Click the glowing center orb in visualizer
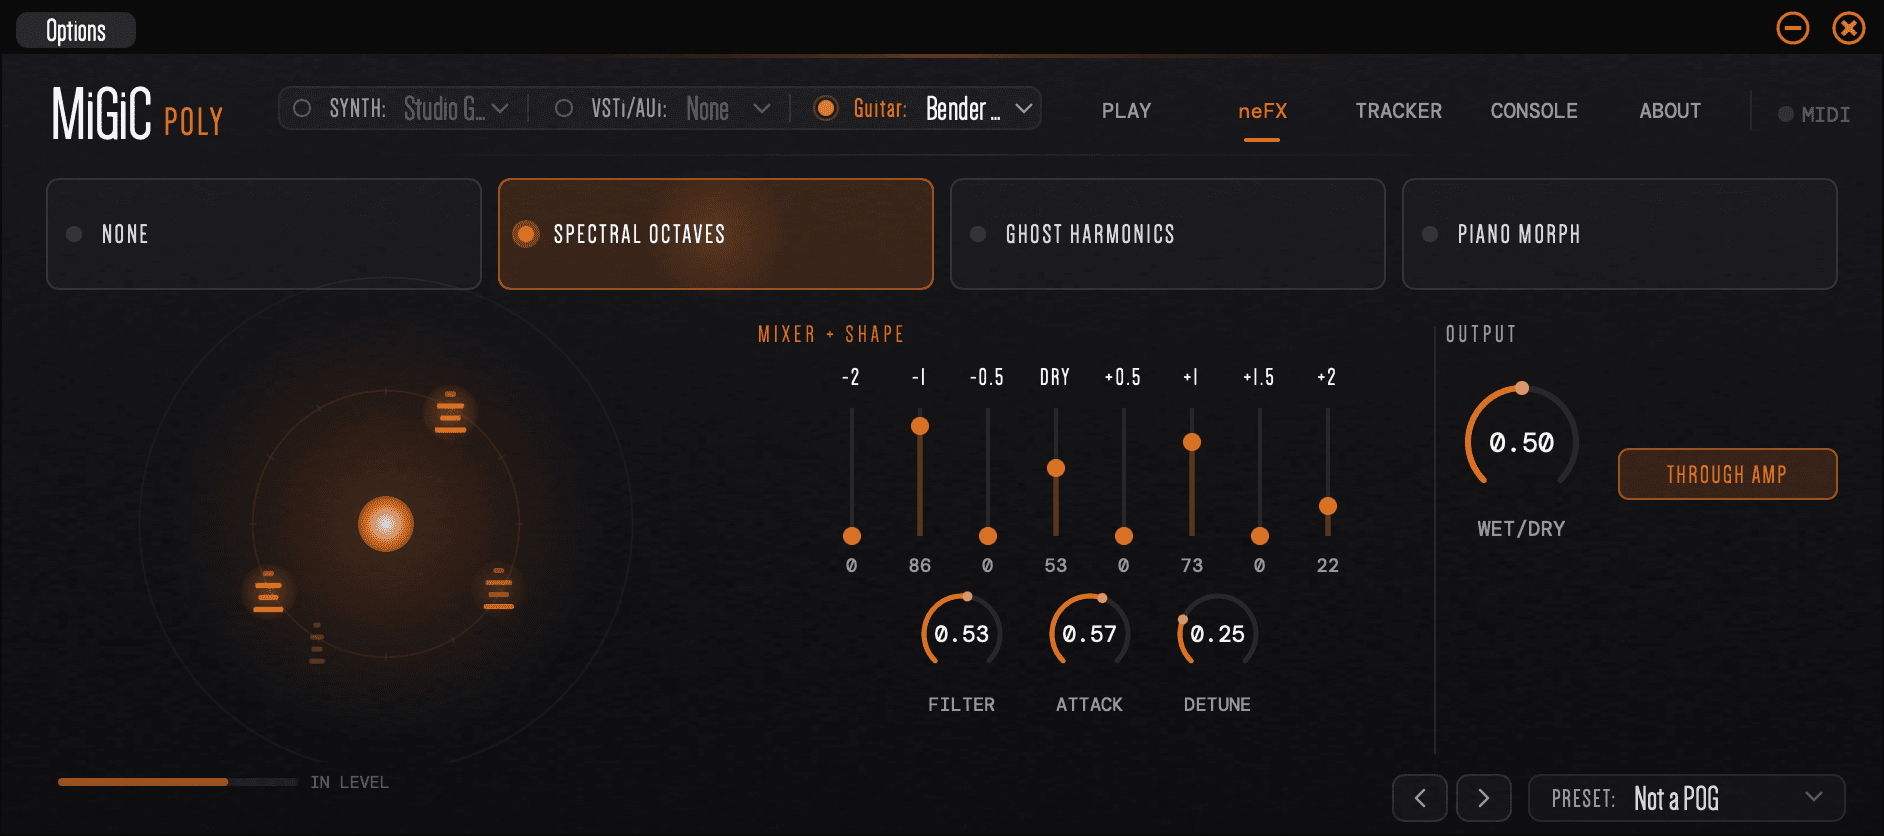Viewport: 1884px width, 836px height. 386,524
